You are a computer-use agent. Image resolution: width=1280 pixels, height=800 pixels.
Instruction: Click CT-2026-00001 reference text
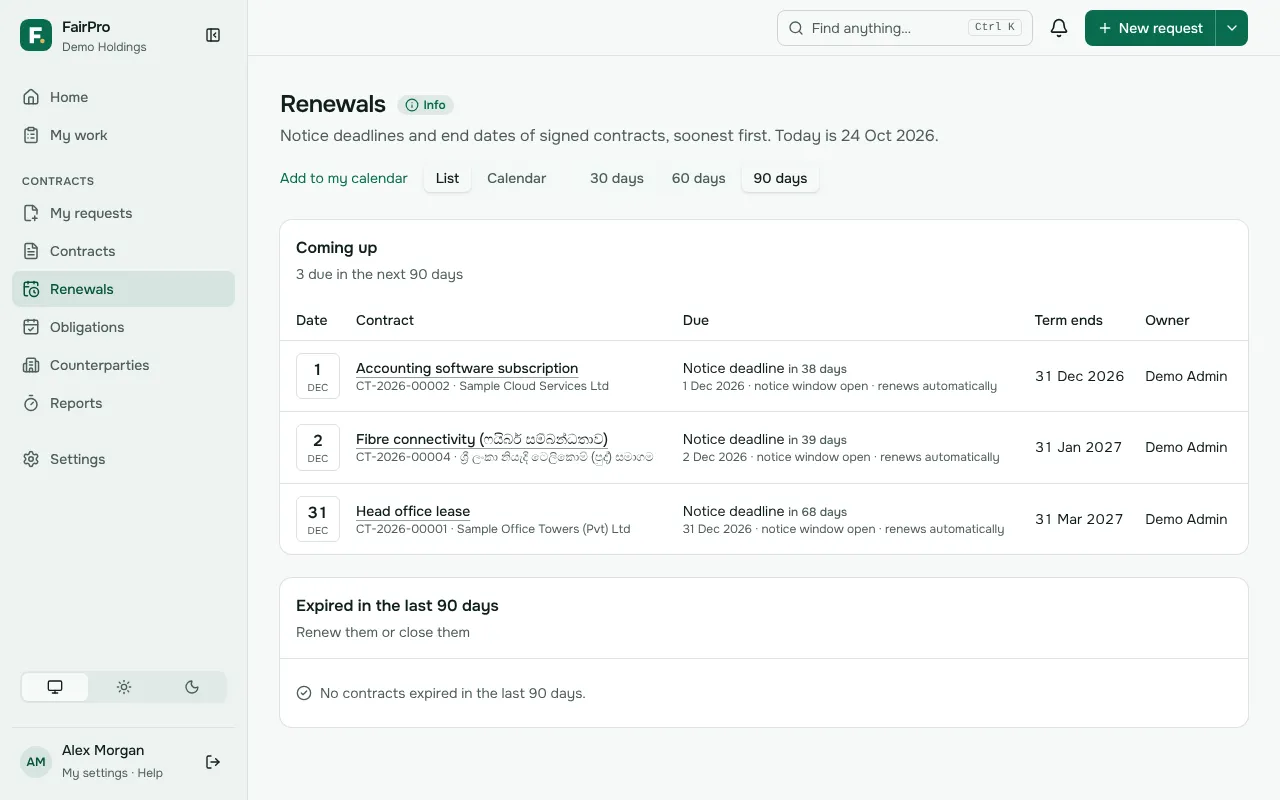click(401, 529)
